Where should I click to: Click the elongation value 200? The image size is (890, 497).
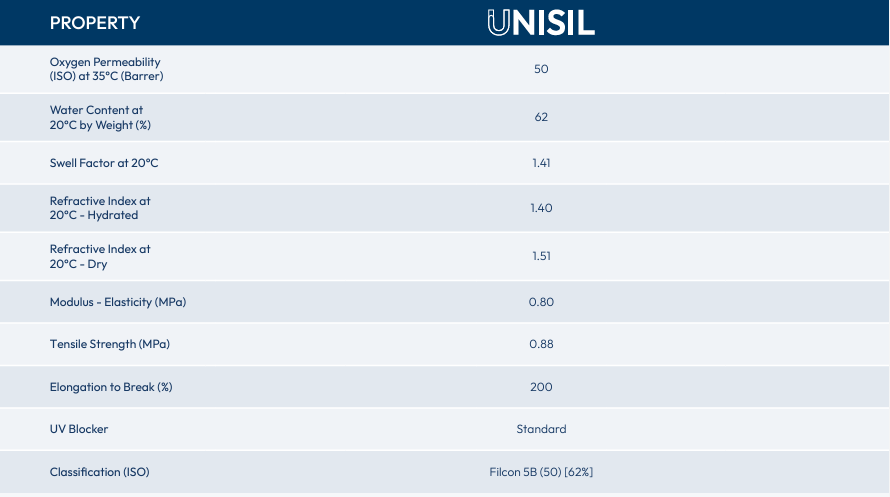[541, 387]
